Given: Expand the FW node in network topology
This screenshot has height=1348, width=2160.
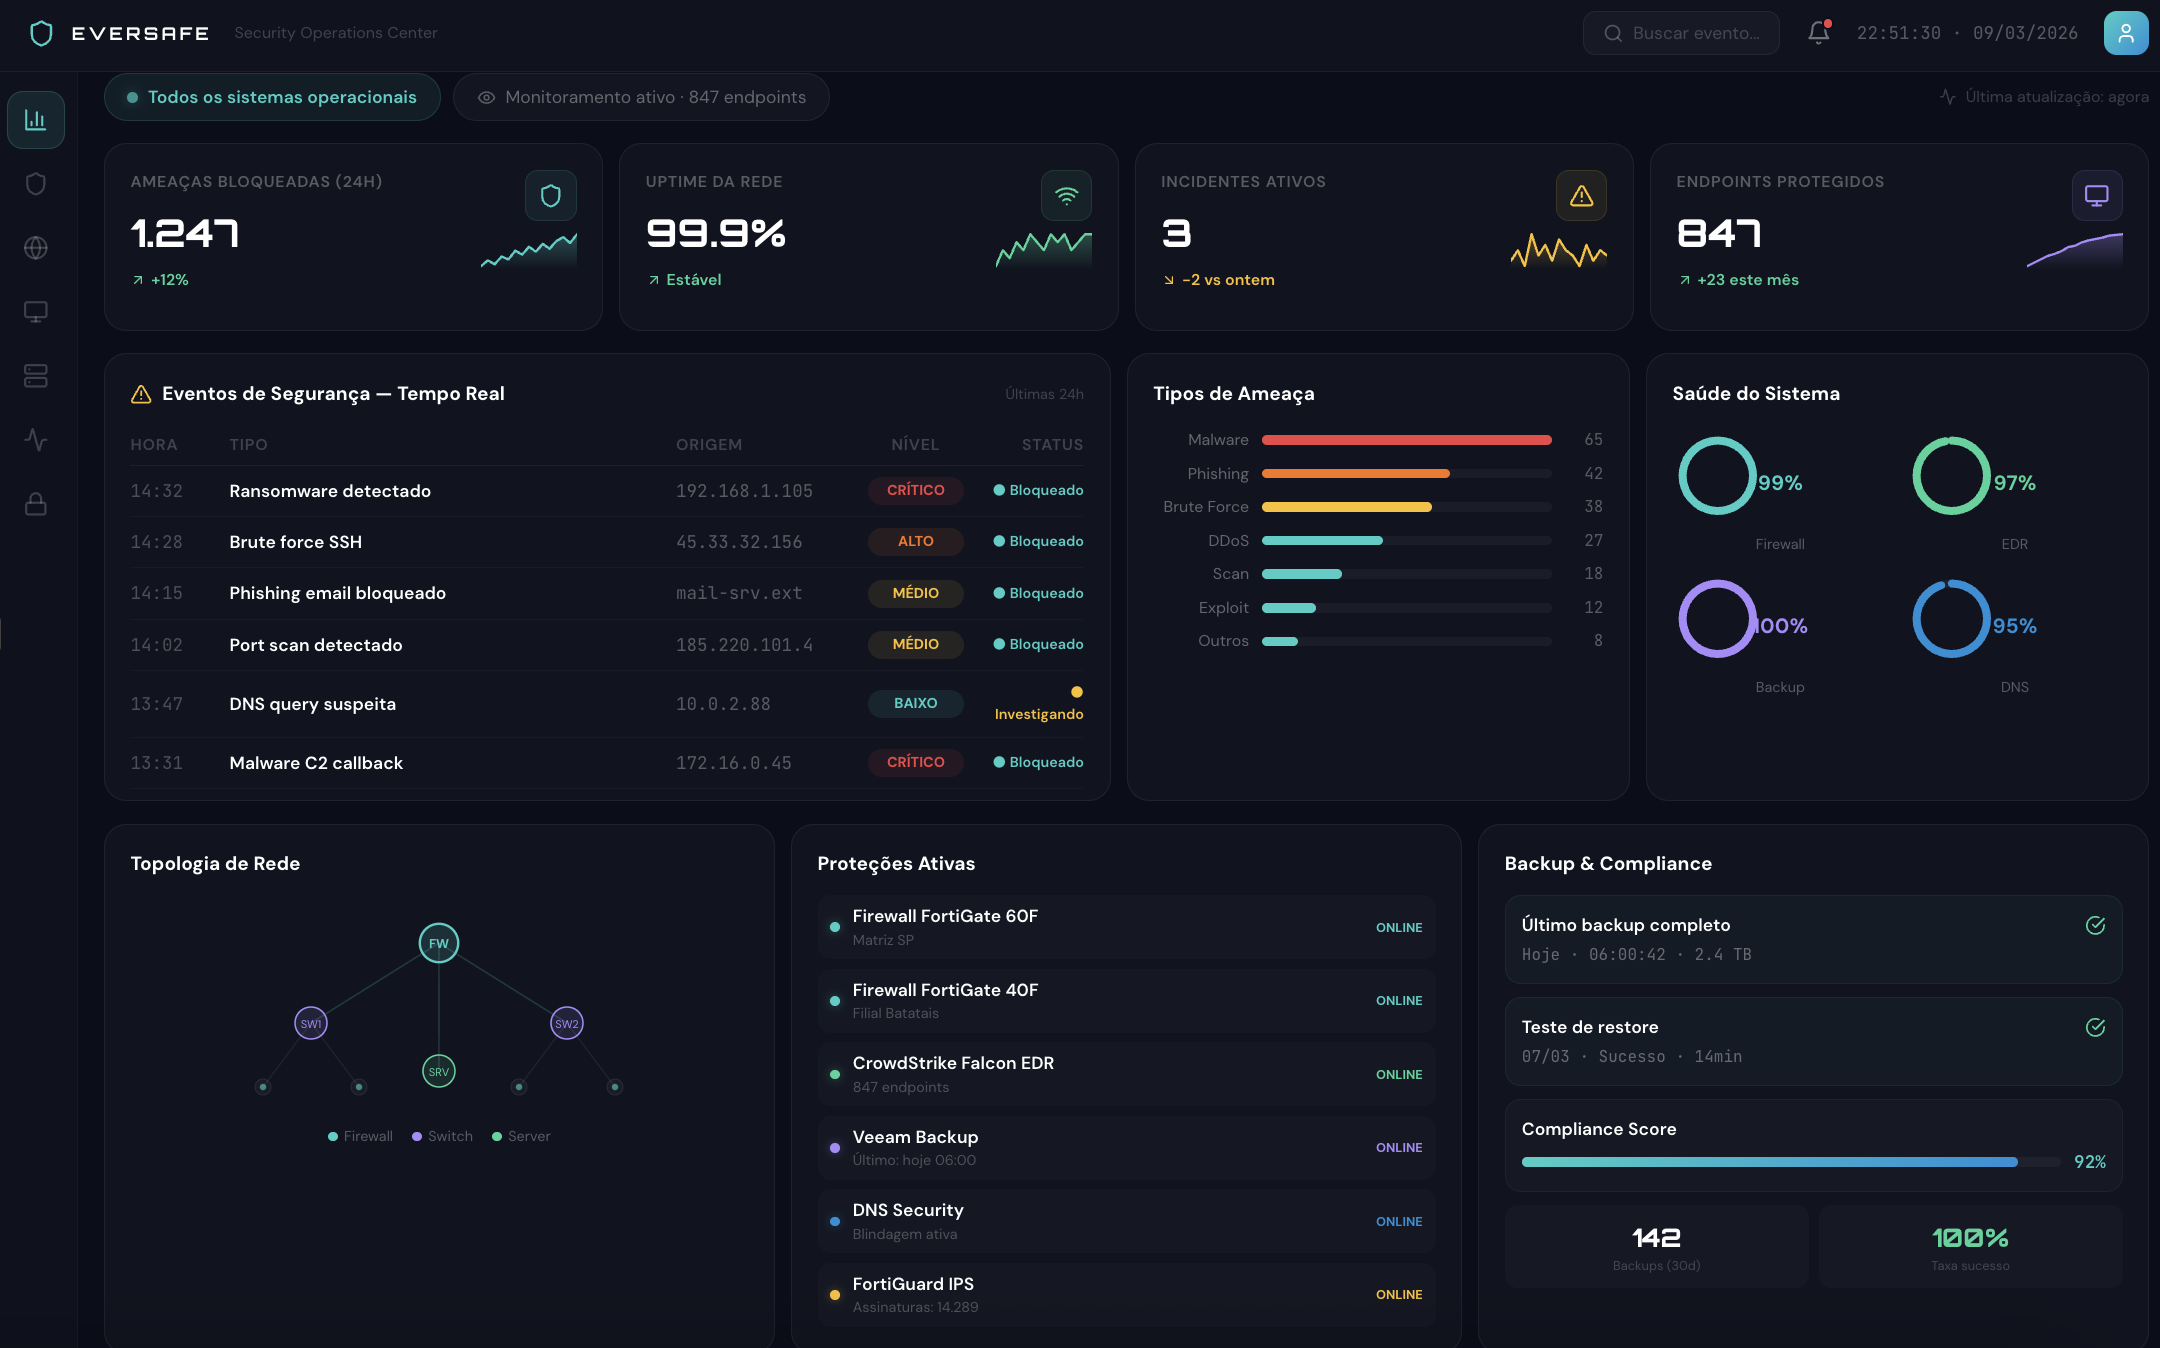Looking at the screenshot, I should point(438,942).
